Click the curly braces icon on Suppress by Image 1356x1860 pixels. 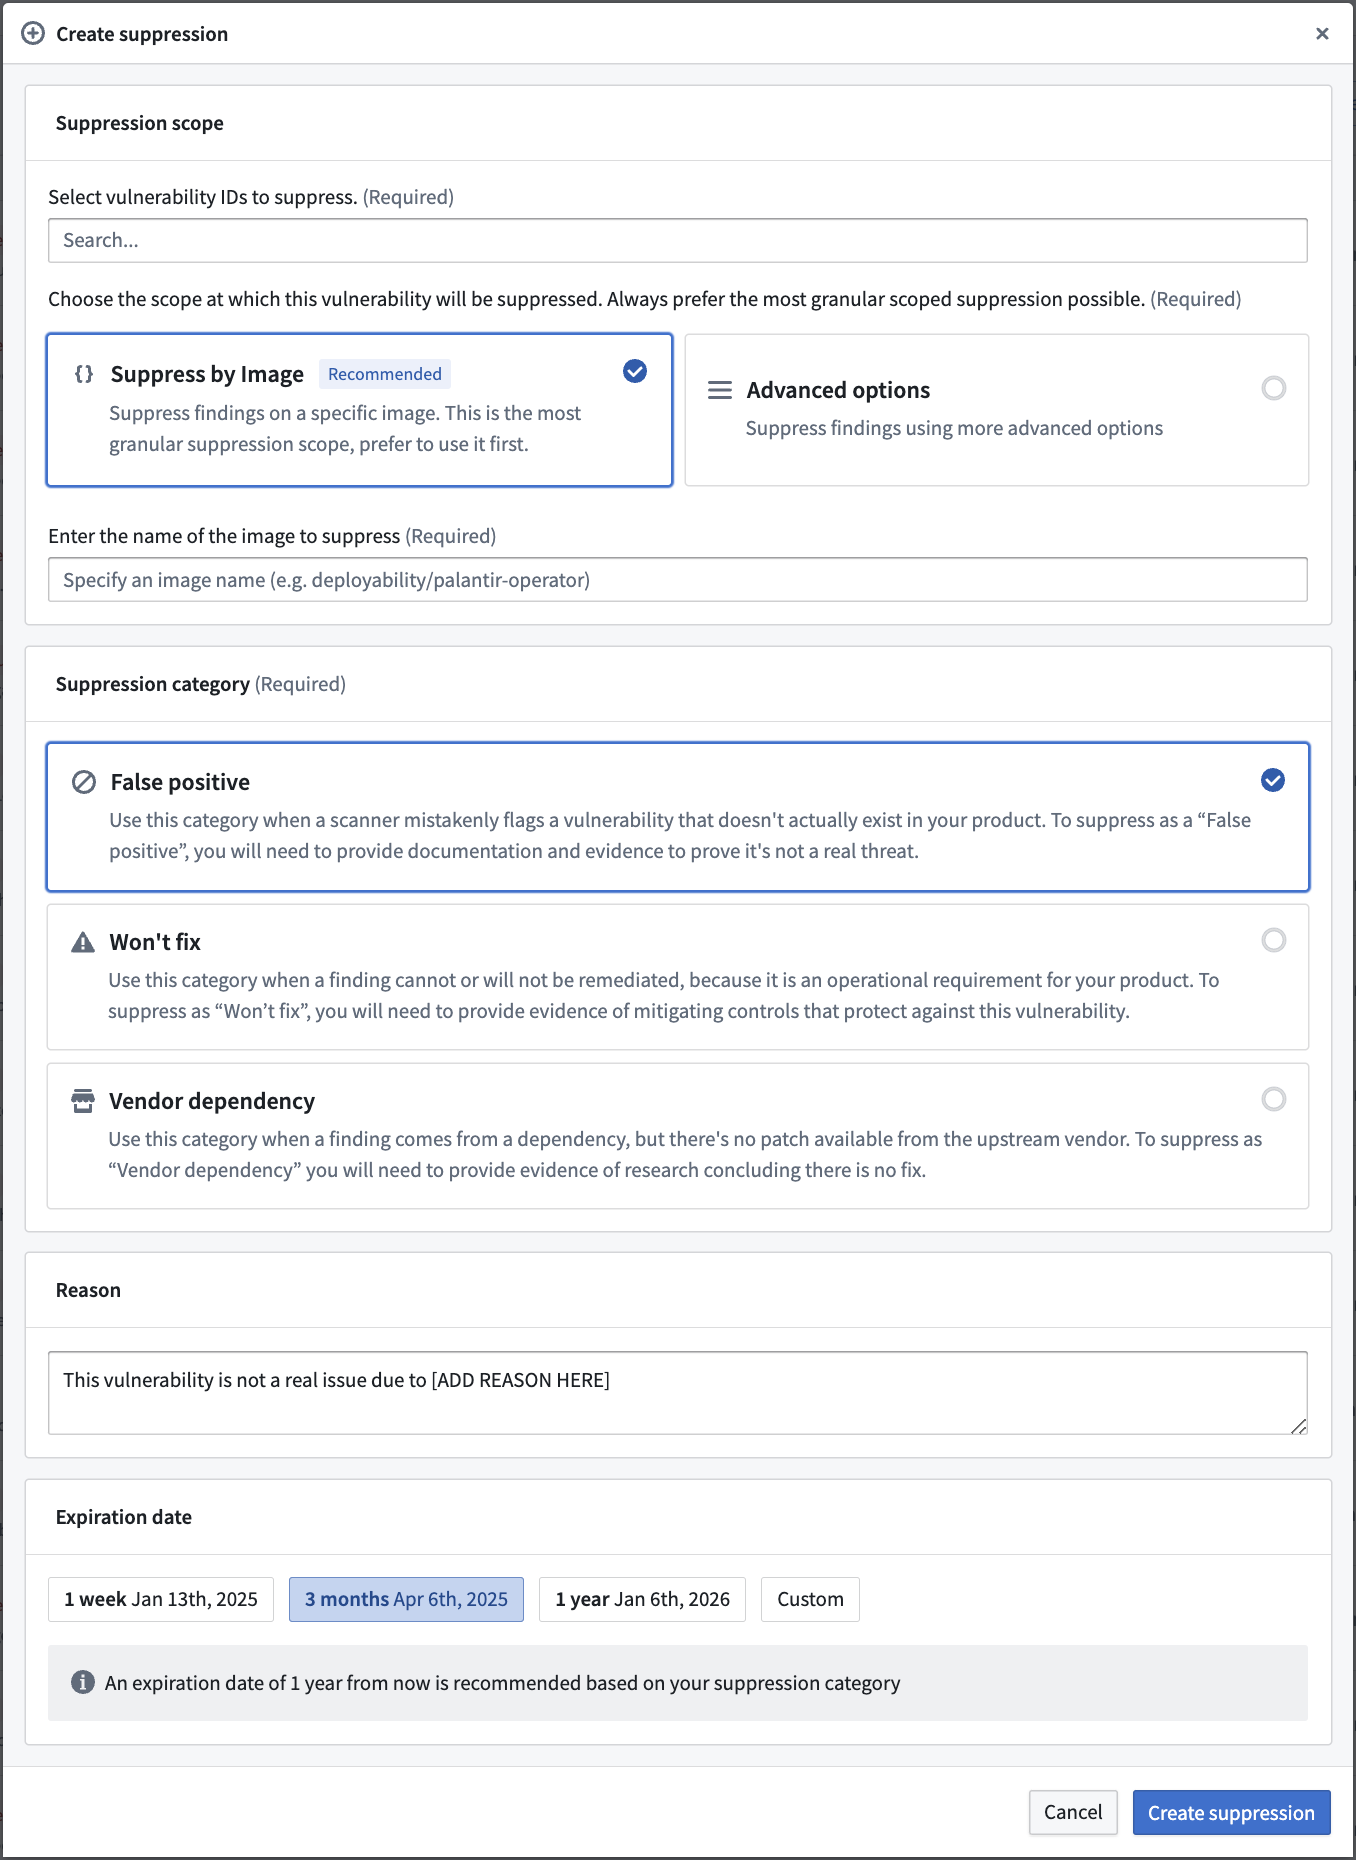coord(84,374)
